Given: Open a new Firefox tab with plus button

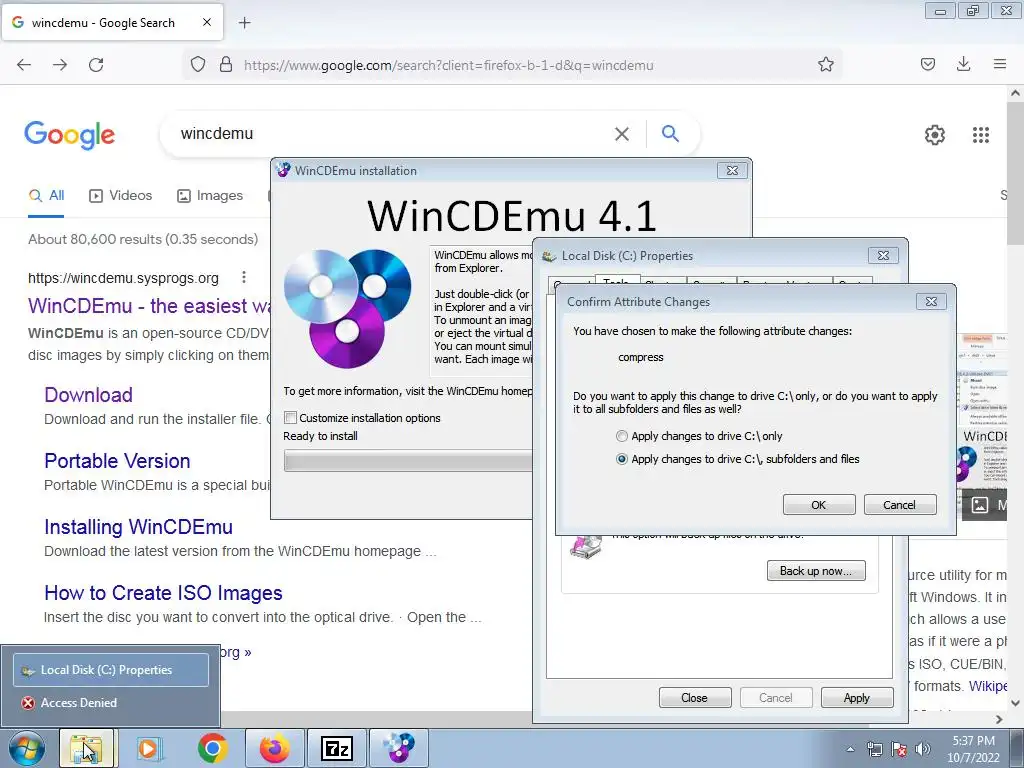Looking at the screenshot, I should [244, 23].
